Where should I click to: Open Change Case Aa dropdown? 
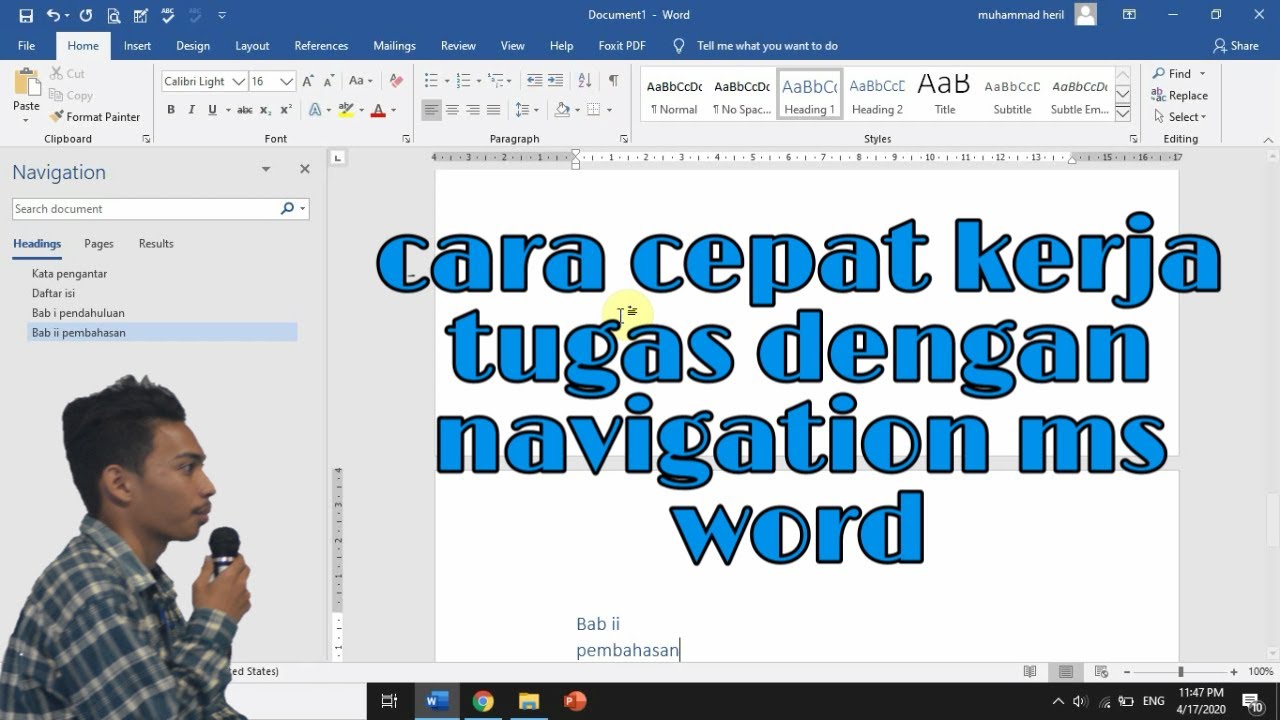360,81
